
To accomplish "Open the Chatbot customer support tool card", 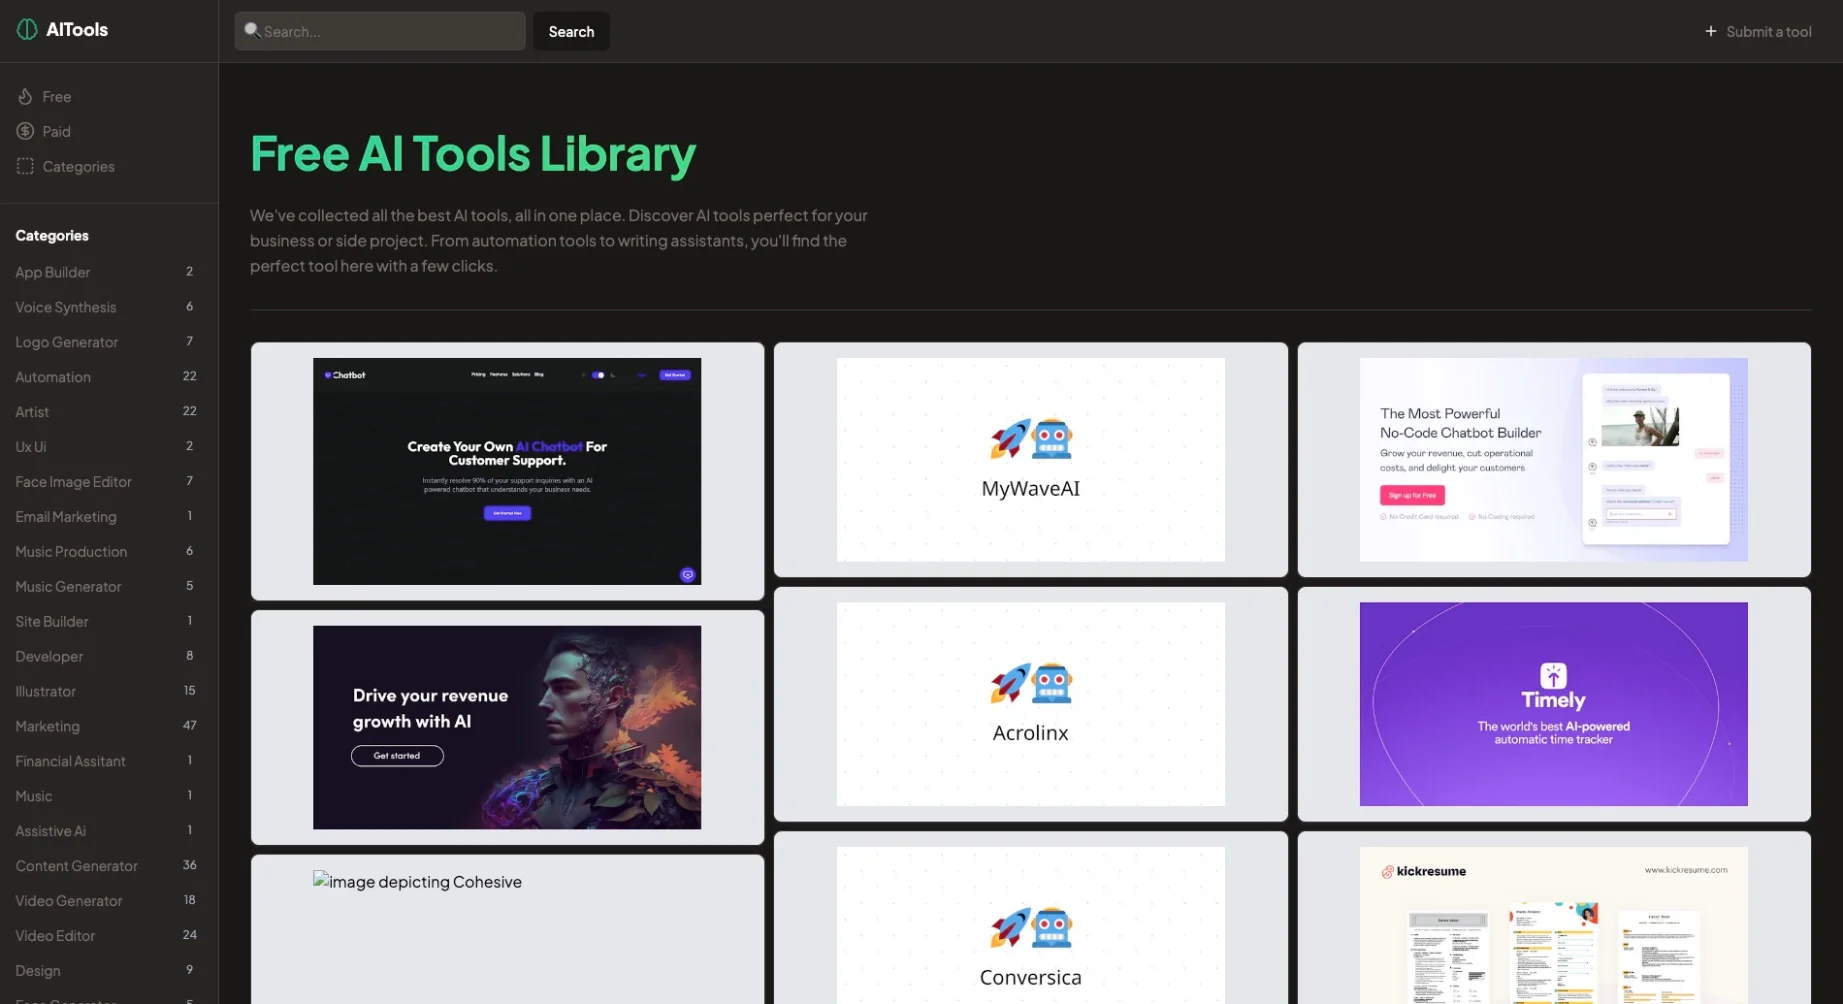I will click(x=507, y=471).
